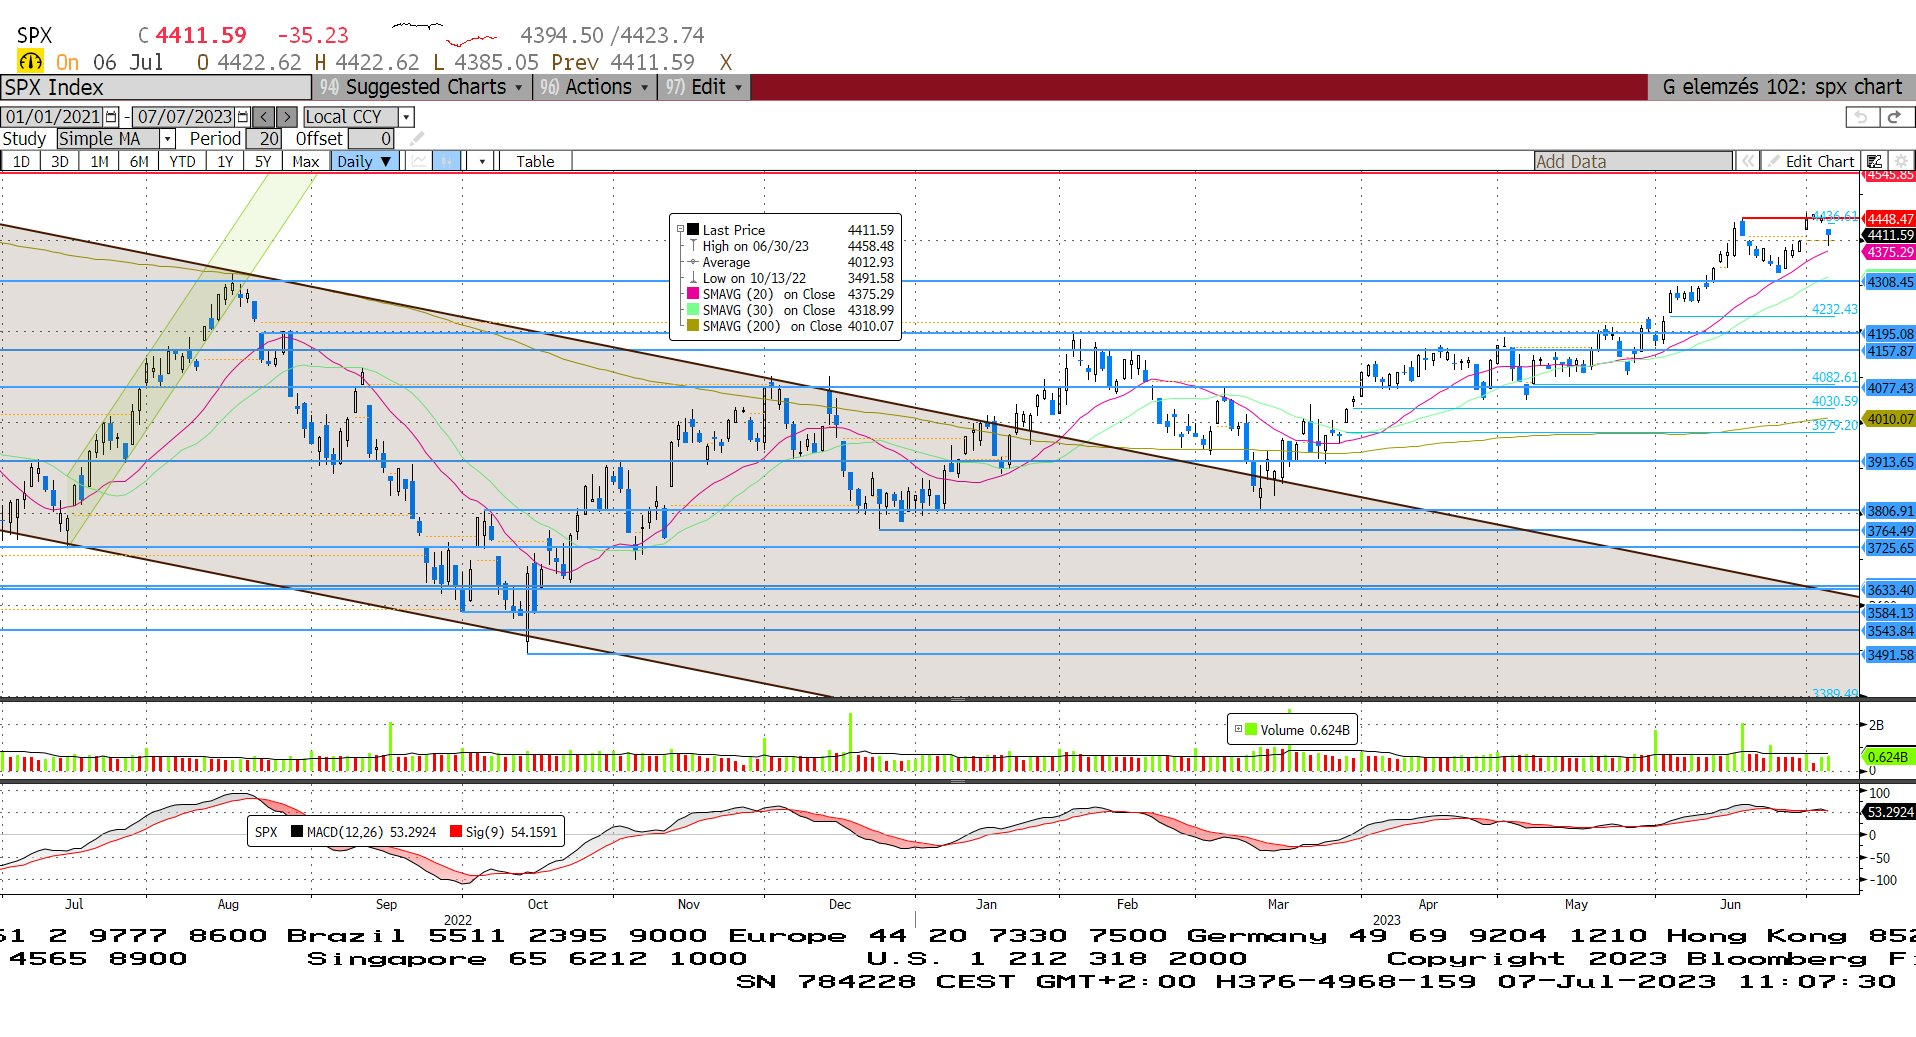Select the 1M range tab
Viewport: 1916px width, 1037px height.
click(x=99, y=161)
